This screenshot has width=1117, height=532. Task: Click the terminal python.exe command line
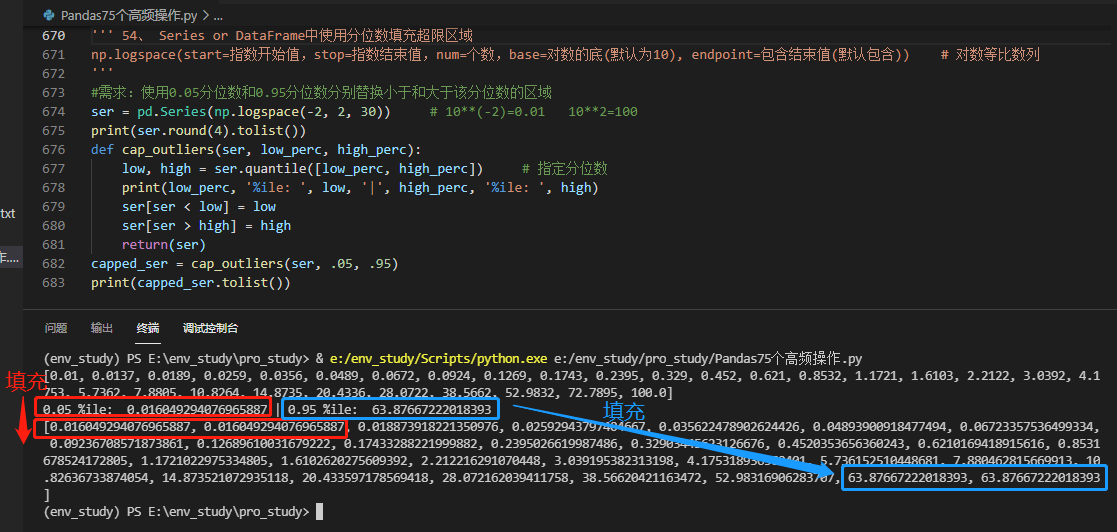tap(453, 358)
